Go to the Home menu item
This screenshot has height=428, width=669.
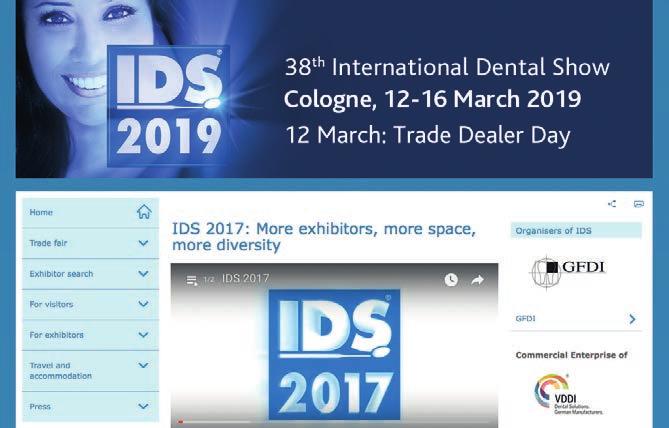point(90,212)
